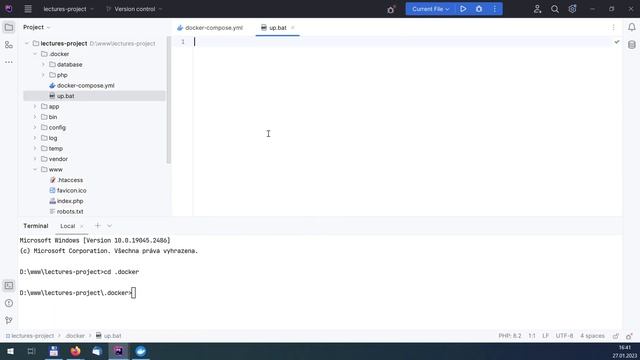Open Code With Me user icon
640x360 pixels.
tap(537, 9)
